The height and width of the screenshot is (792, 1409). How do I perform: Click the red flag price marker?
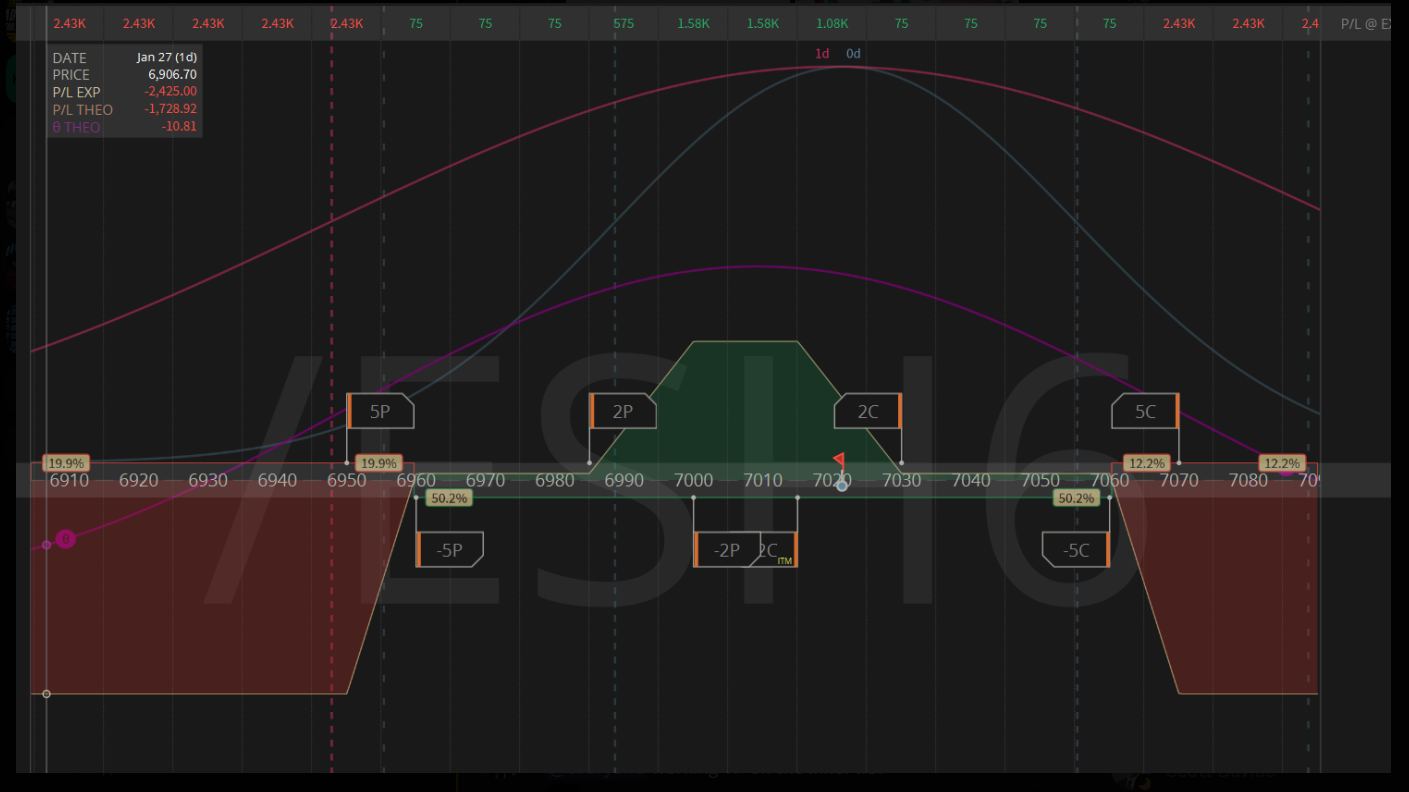pyautogui.click(x=839, y=460)
